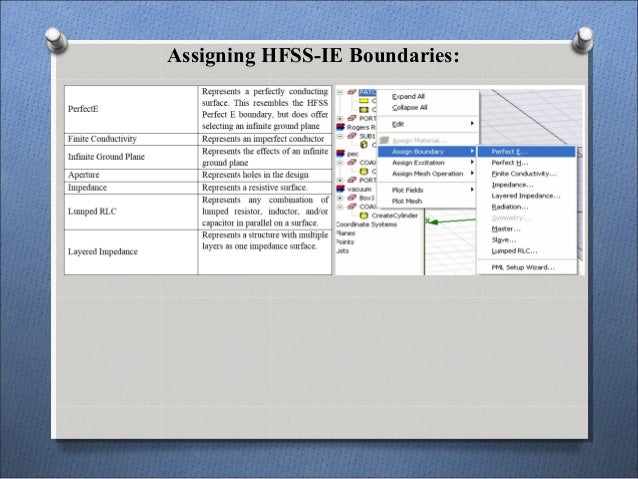
Task: Select the CreateCylinder tree item
Action: point(394,216)
